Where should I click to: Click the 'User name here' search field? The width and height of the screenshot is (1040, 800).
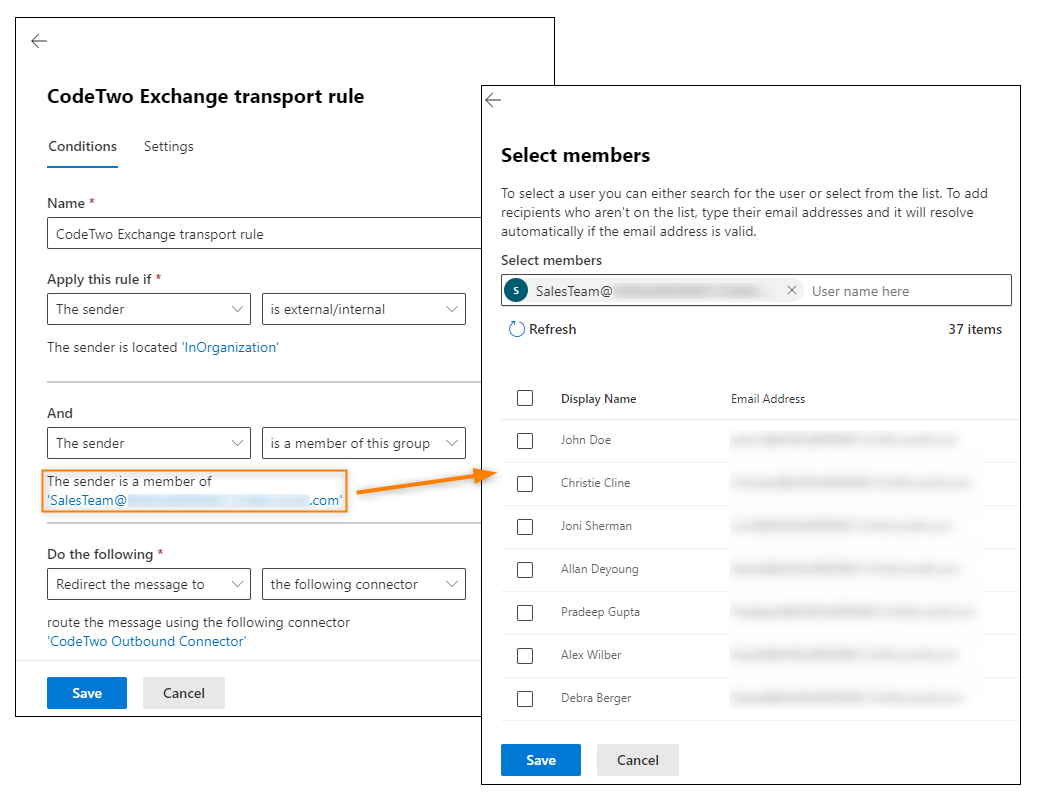tap(907, 291)
